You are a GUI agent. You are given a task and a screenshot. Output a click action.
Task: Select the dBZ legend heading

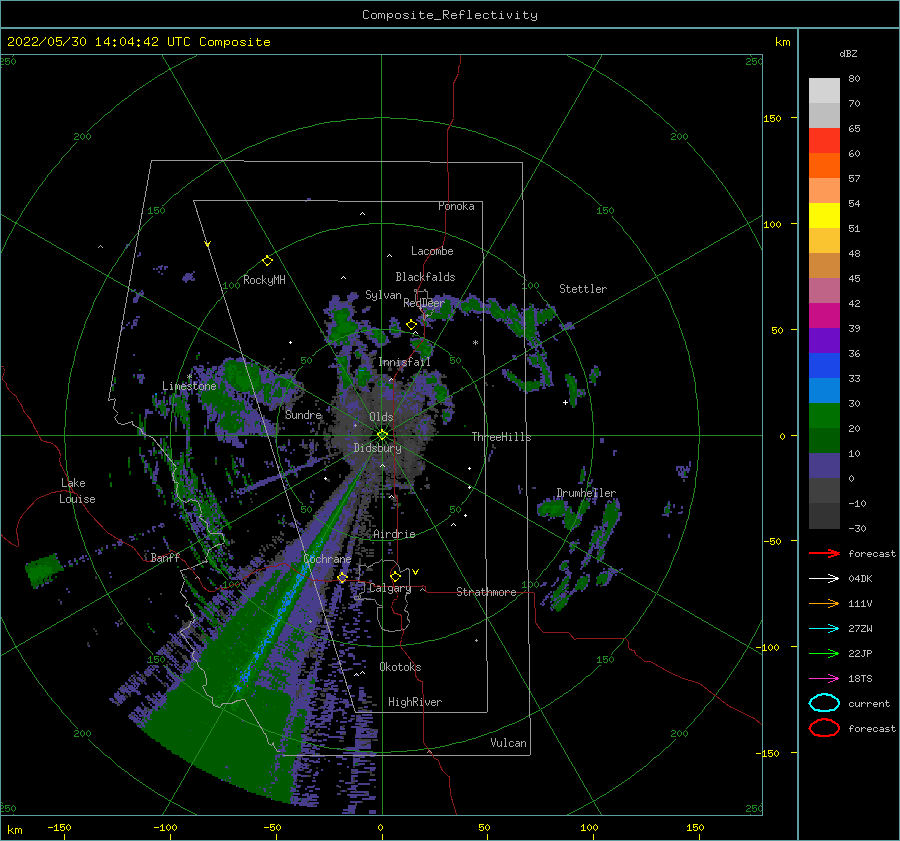(848, 53)
